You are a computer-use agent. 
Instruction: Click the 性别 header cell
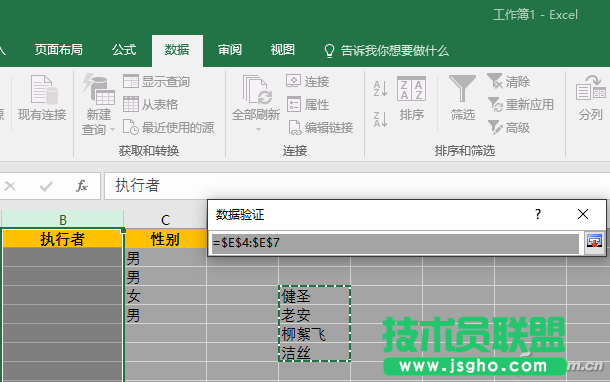pyautogui.click(x=165, y=239)
